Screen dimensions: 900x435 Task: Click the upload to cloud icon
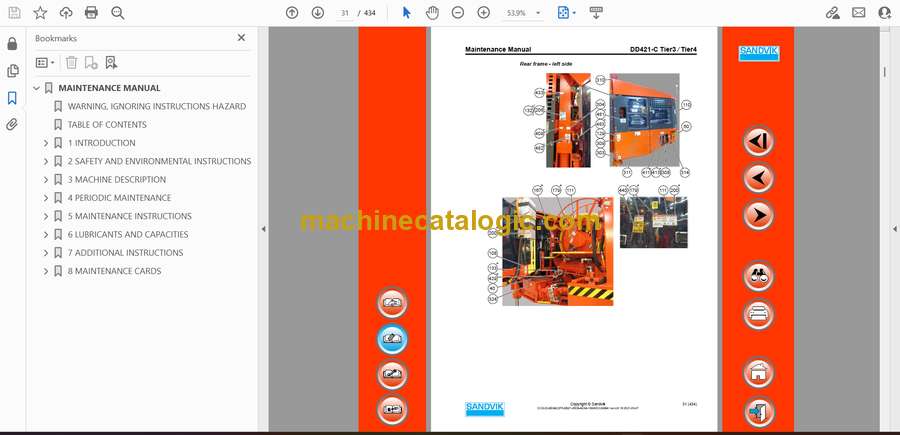tap(66, 13)
